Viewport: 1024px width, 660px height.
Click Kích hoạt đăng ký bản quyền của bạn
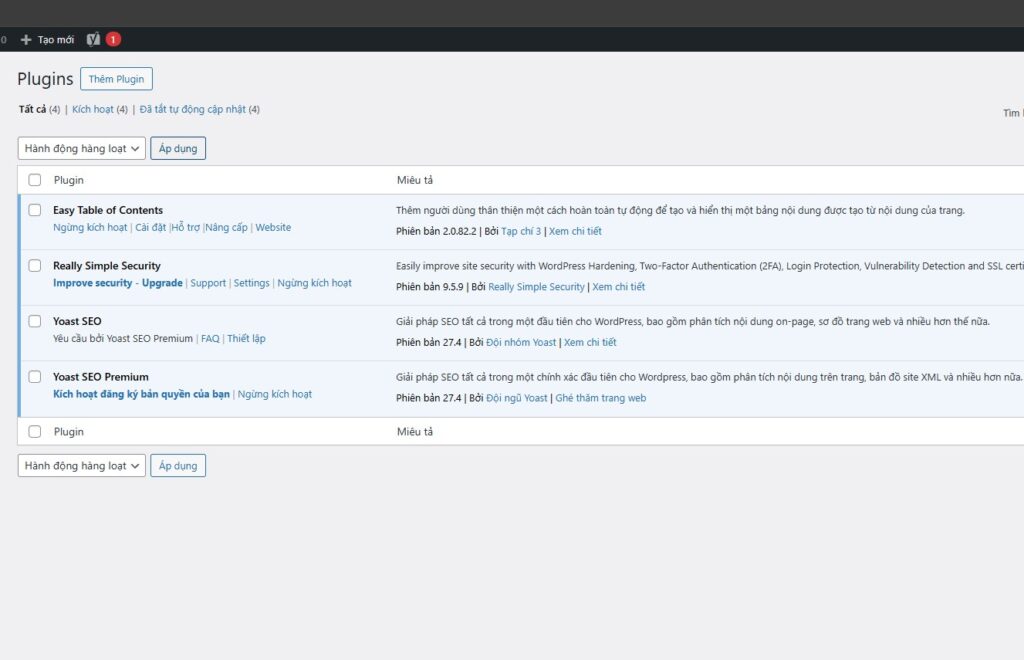pyautogui.click(x=141, y=394)
